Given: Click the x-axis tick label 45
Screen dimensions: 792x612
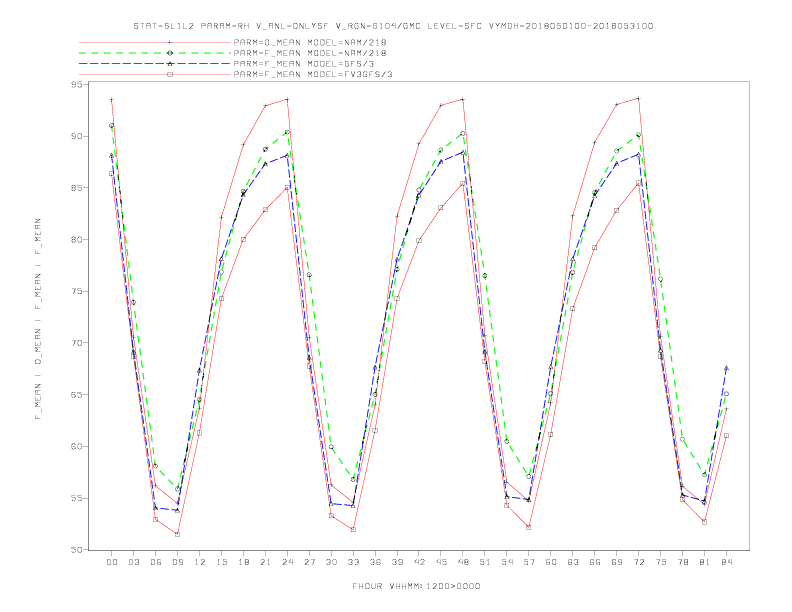Looking at the screenshot, I should (441, 562).
